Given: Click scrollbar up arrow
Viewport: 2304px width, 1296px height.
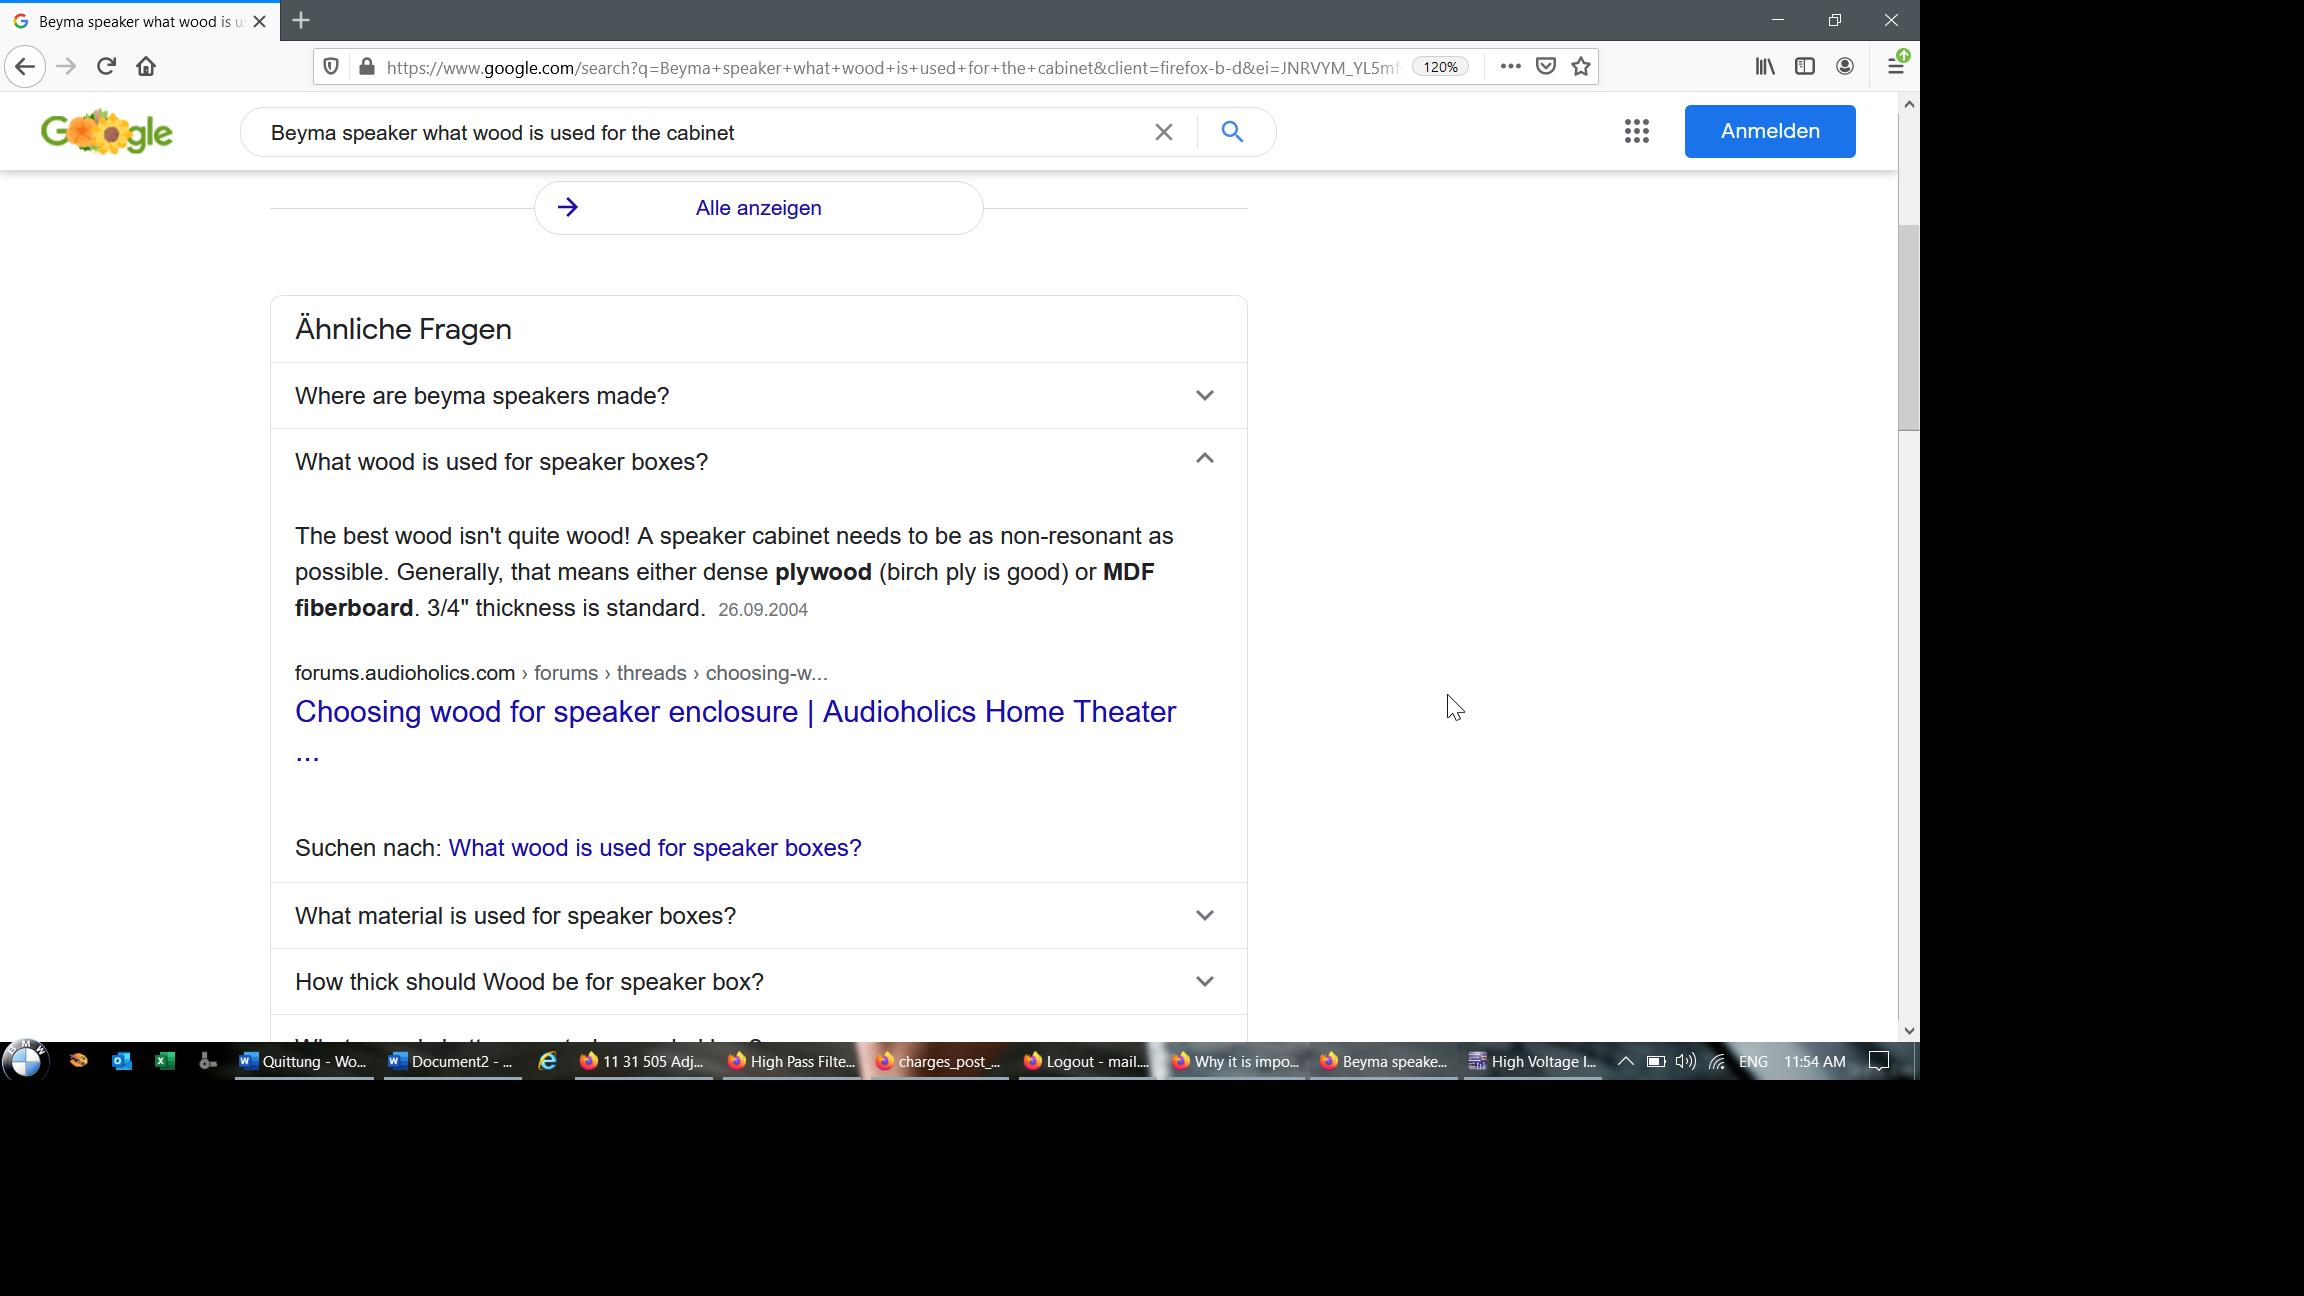Looking at the screenshot, I should tap(1909, 104).
